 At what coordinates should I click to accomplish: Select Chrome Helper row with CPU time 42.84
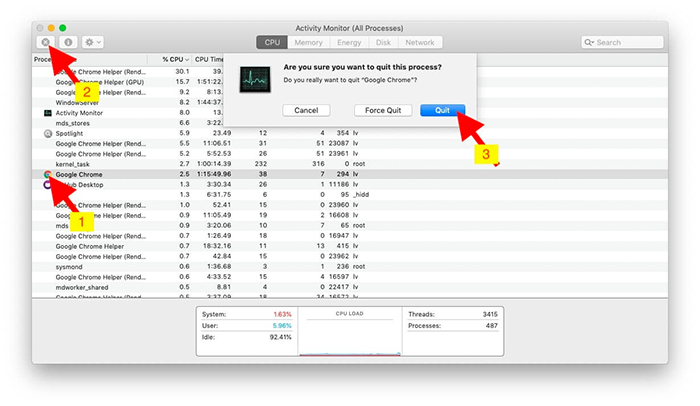(x=350, y=257)
